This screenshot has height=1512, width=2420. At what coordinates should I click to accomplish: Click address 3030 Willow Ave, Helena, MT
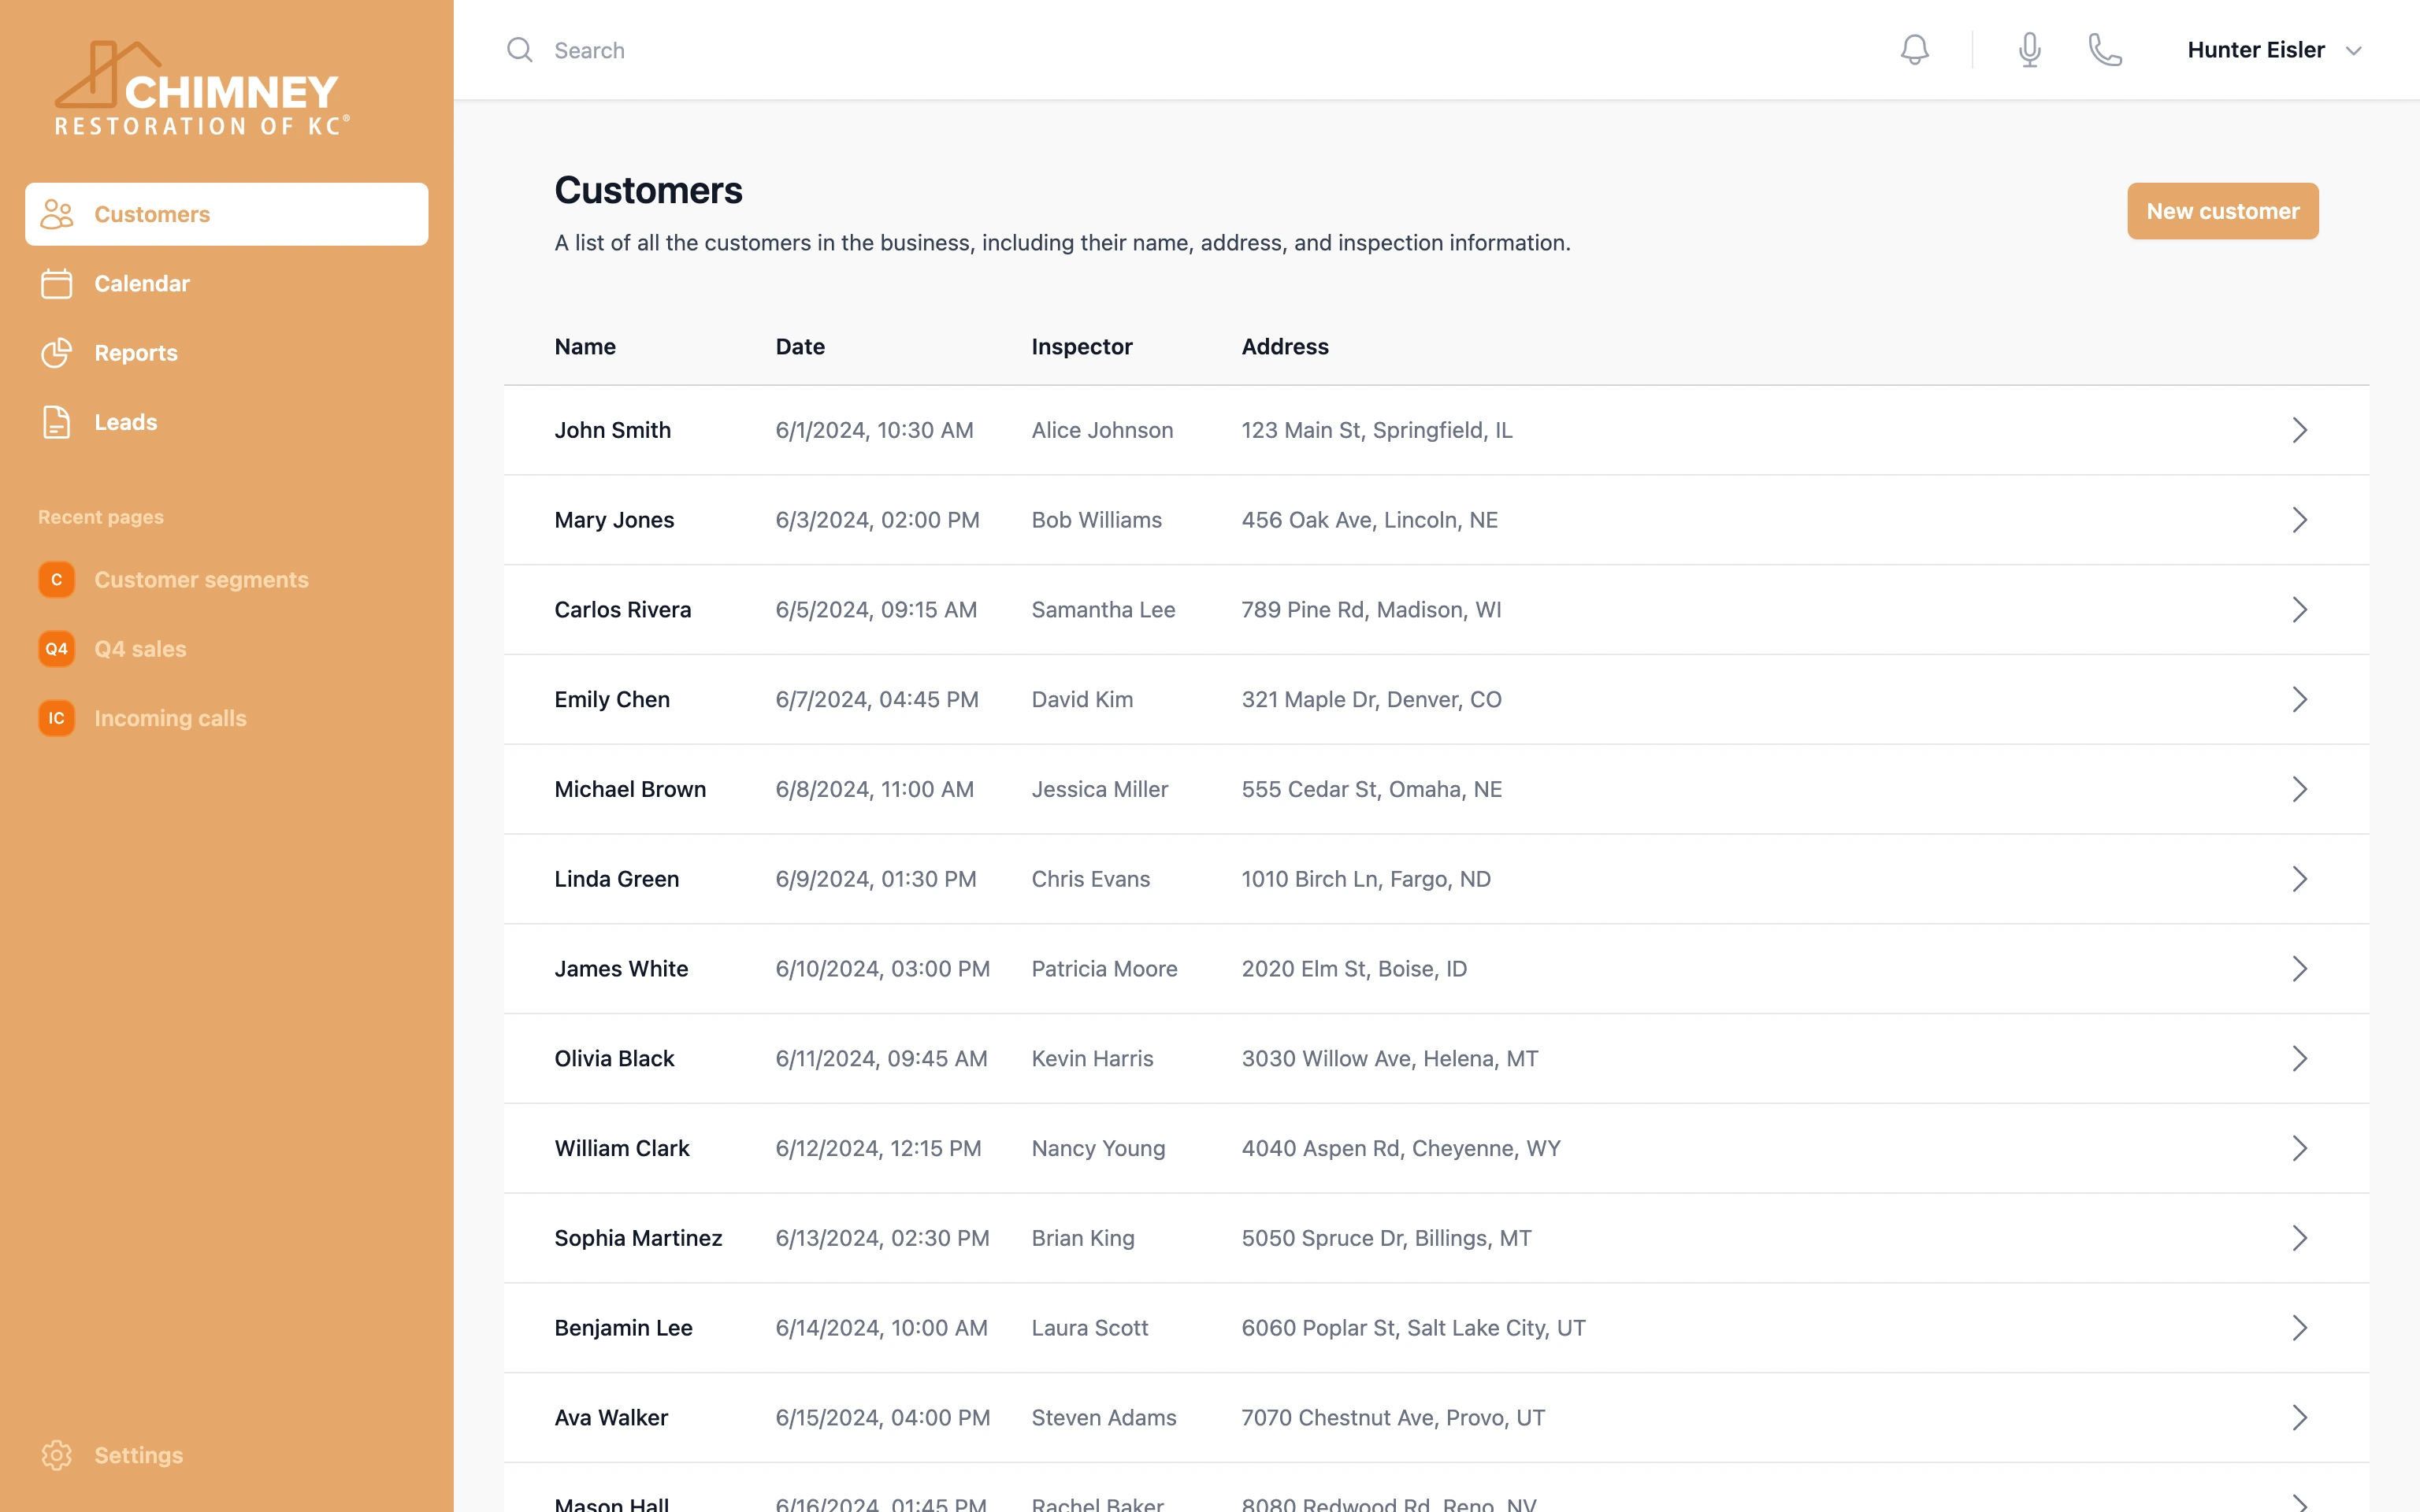(x=1389, y=1058)
